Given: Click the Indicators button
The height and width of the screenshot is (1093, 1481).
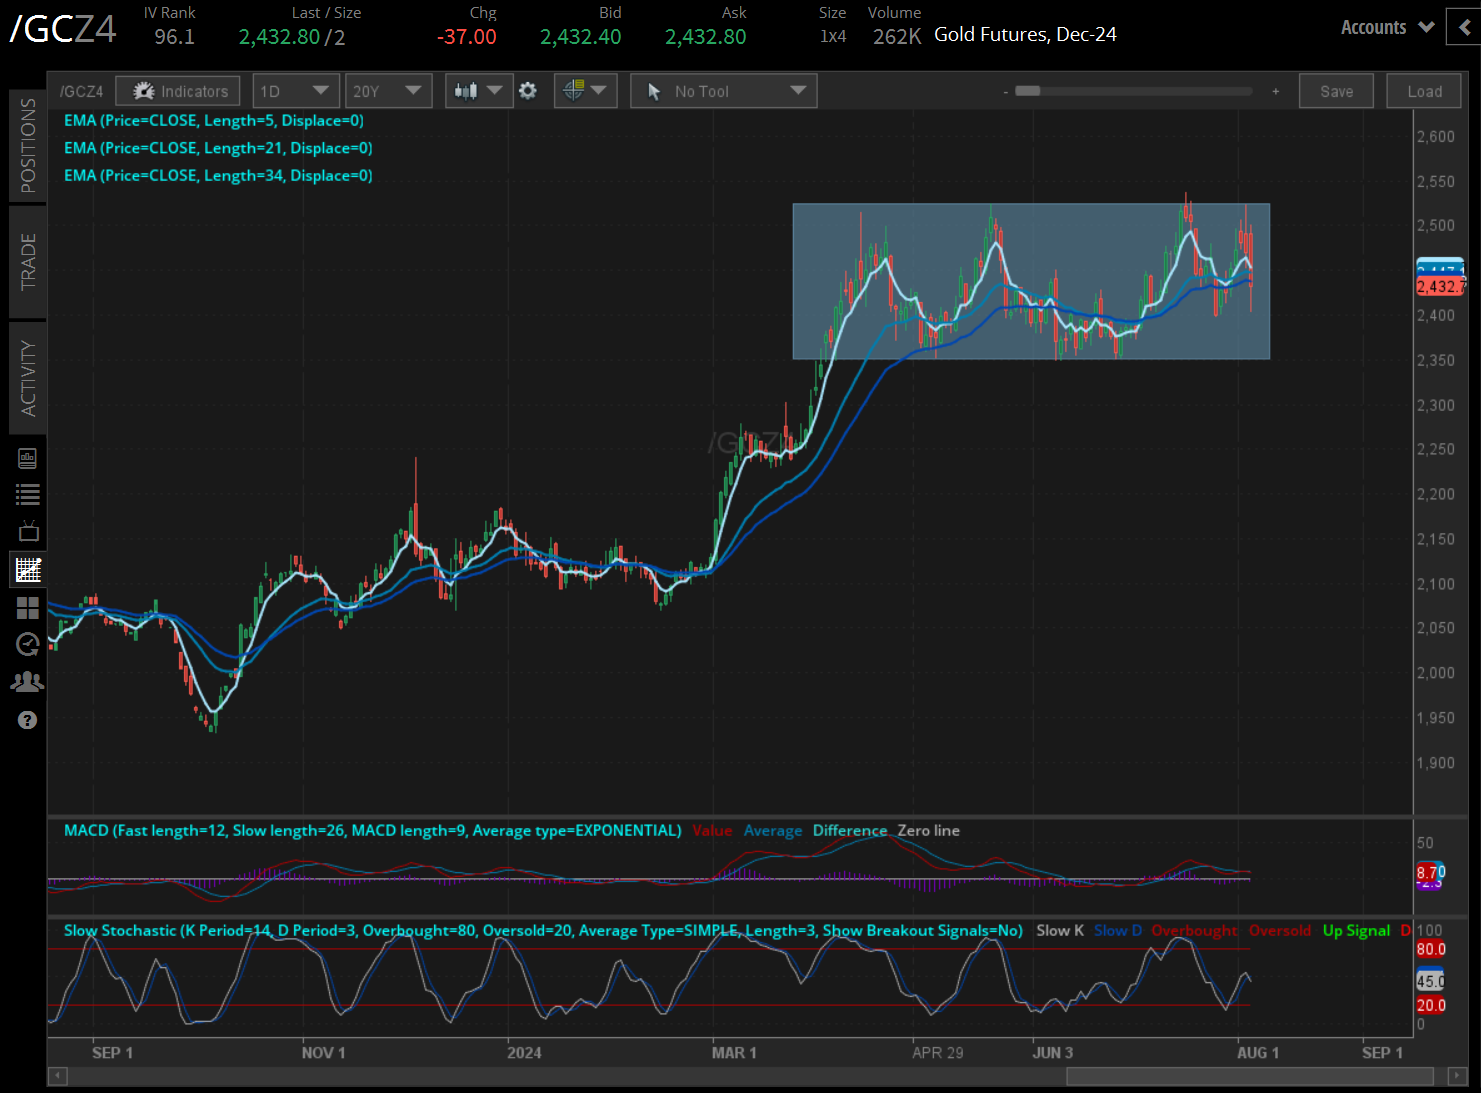Looking at the screenshot, I should pos(178,91).
